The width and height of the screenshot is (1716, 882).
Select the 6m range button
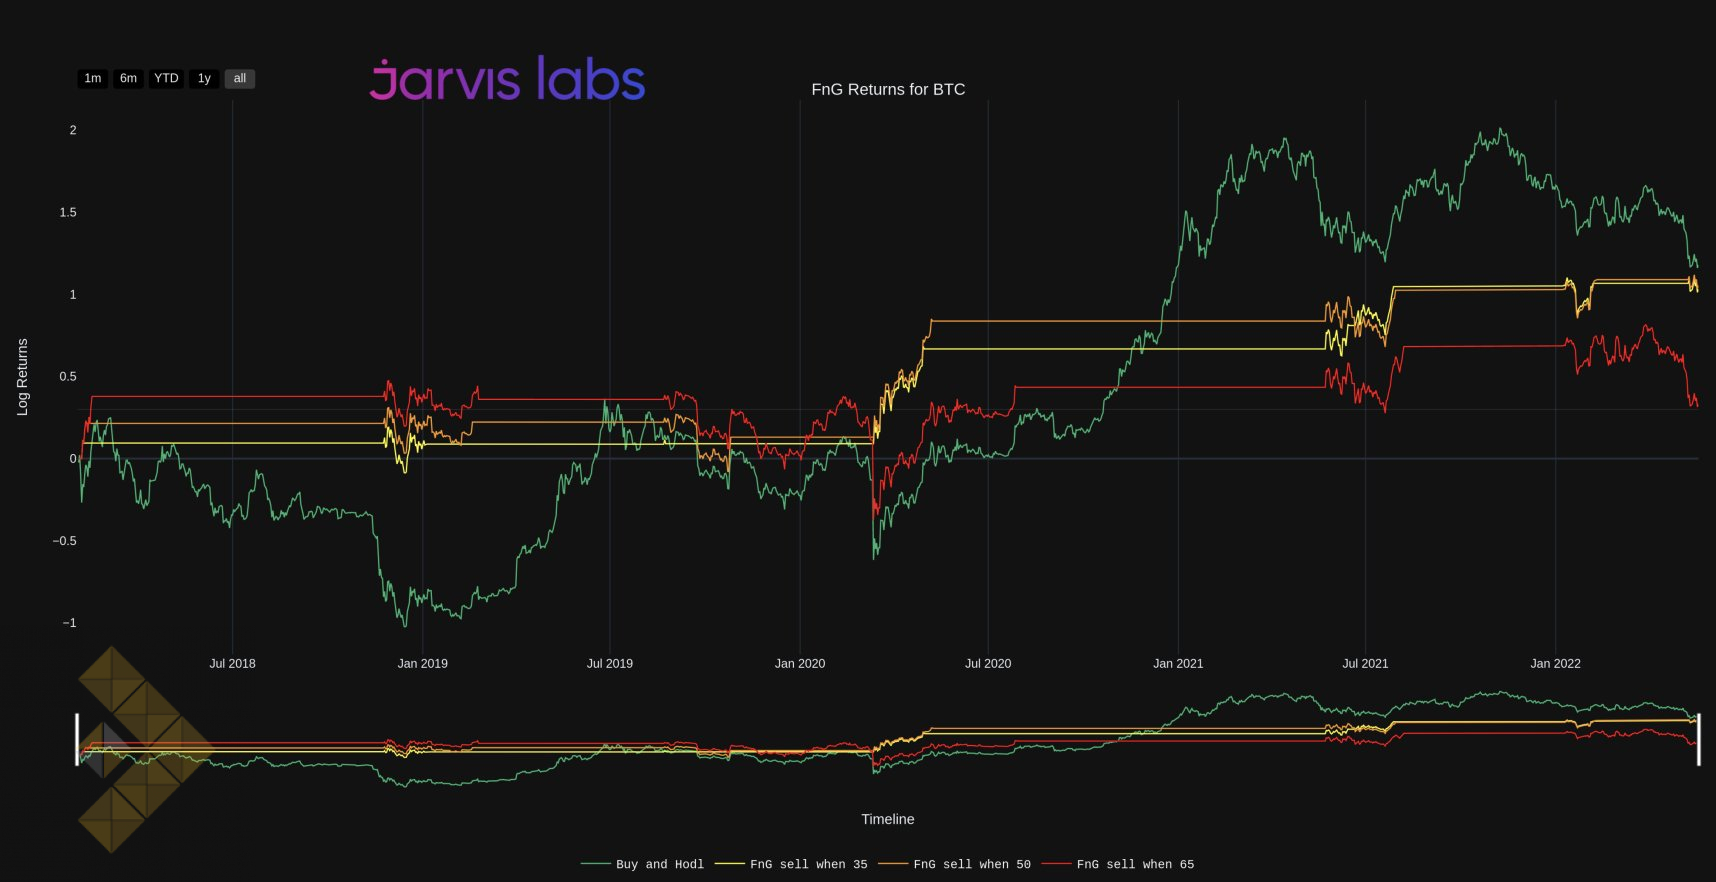pyautogui.click(x=128, y=78)
